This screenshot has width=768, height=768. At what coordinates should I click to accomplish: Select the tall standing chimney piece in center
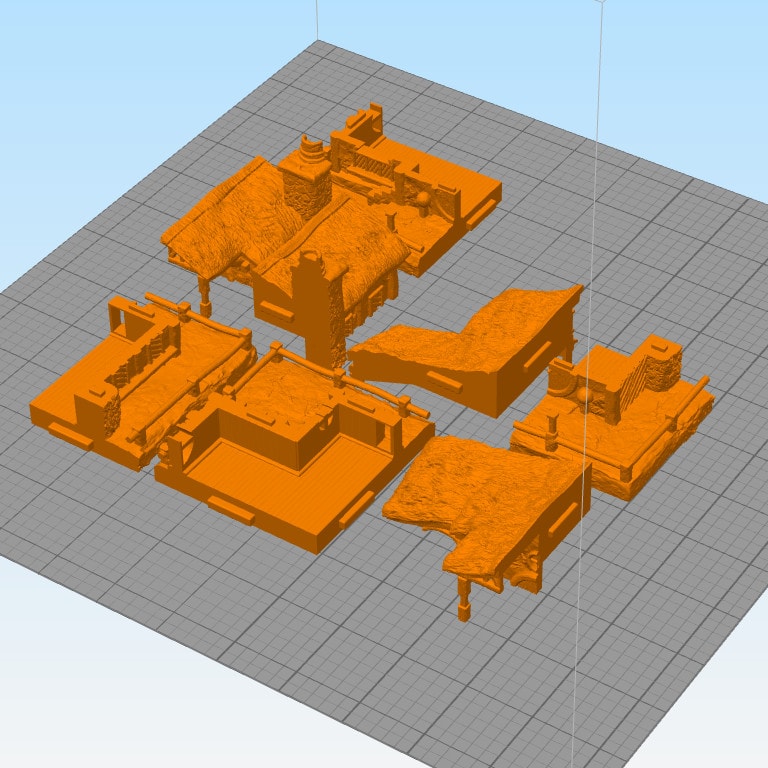[319, 310]
